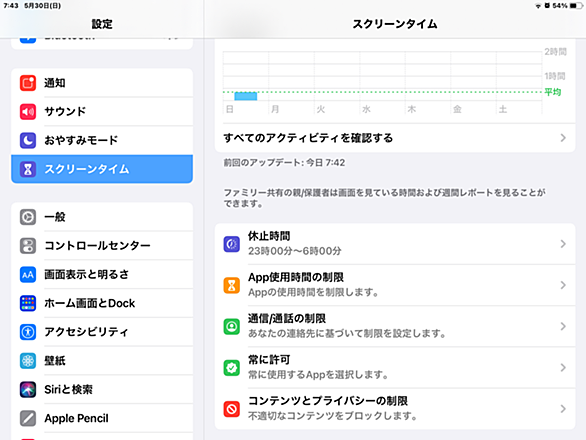Tap the blue Sunday usage bar
The height and width of the screenshot is (440, 586).
[x=246, y=96]
